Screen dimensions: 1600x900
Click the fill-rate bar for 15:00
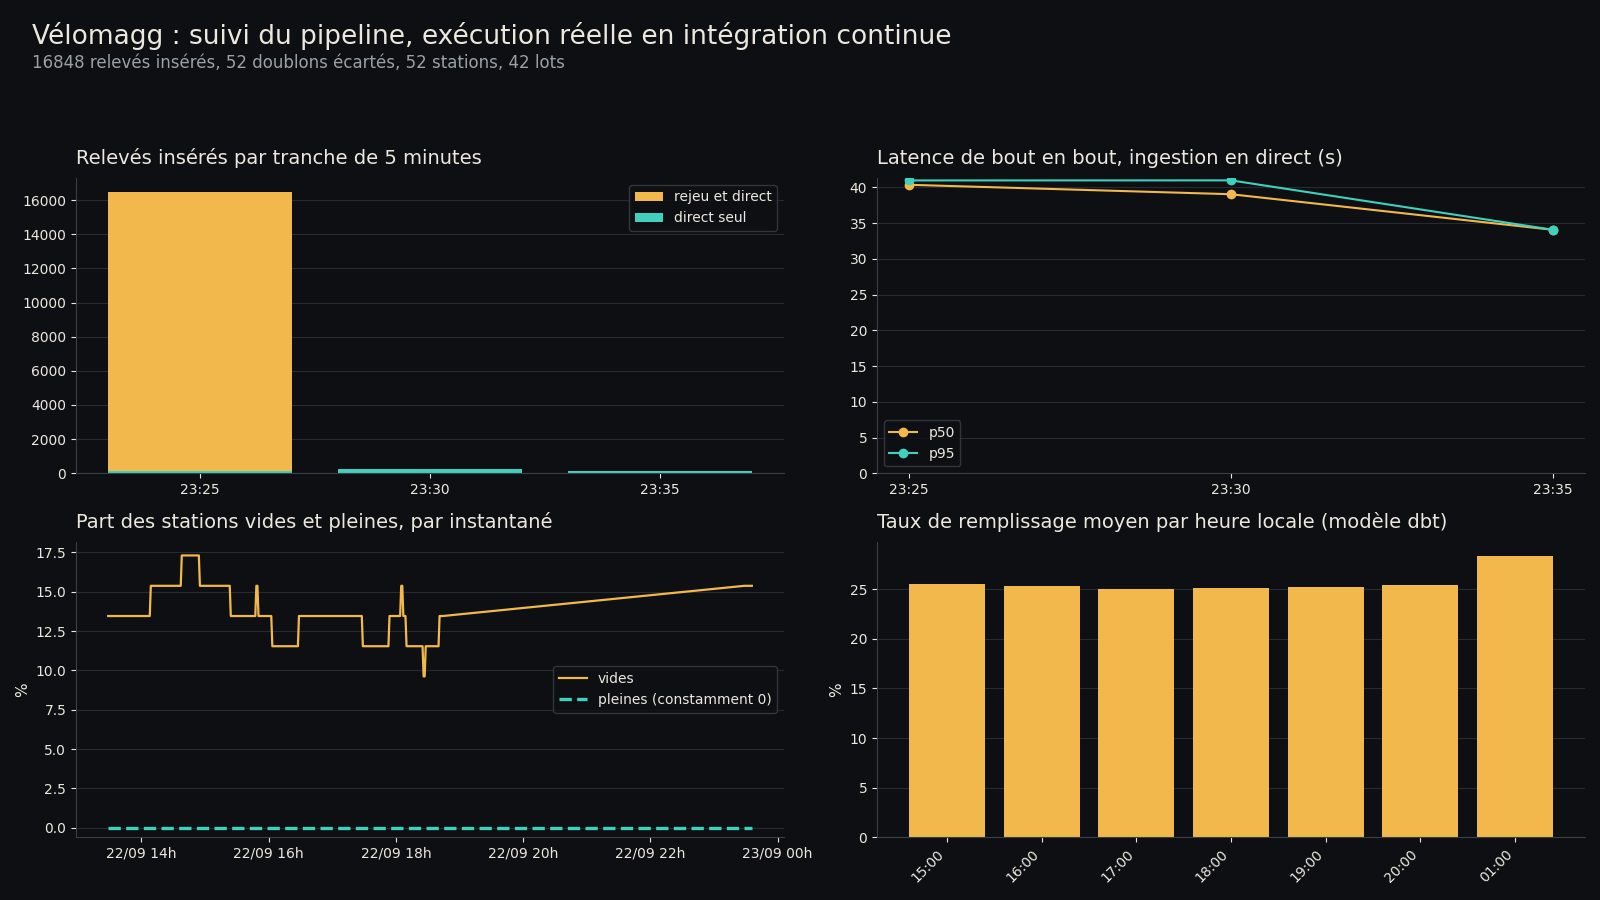point(947,711)
